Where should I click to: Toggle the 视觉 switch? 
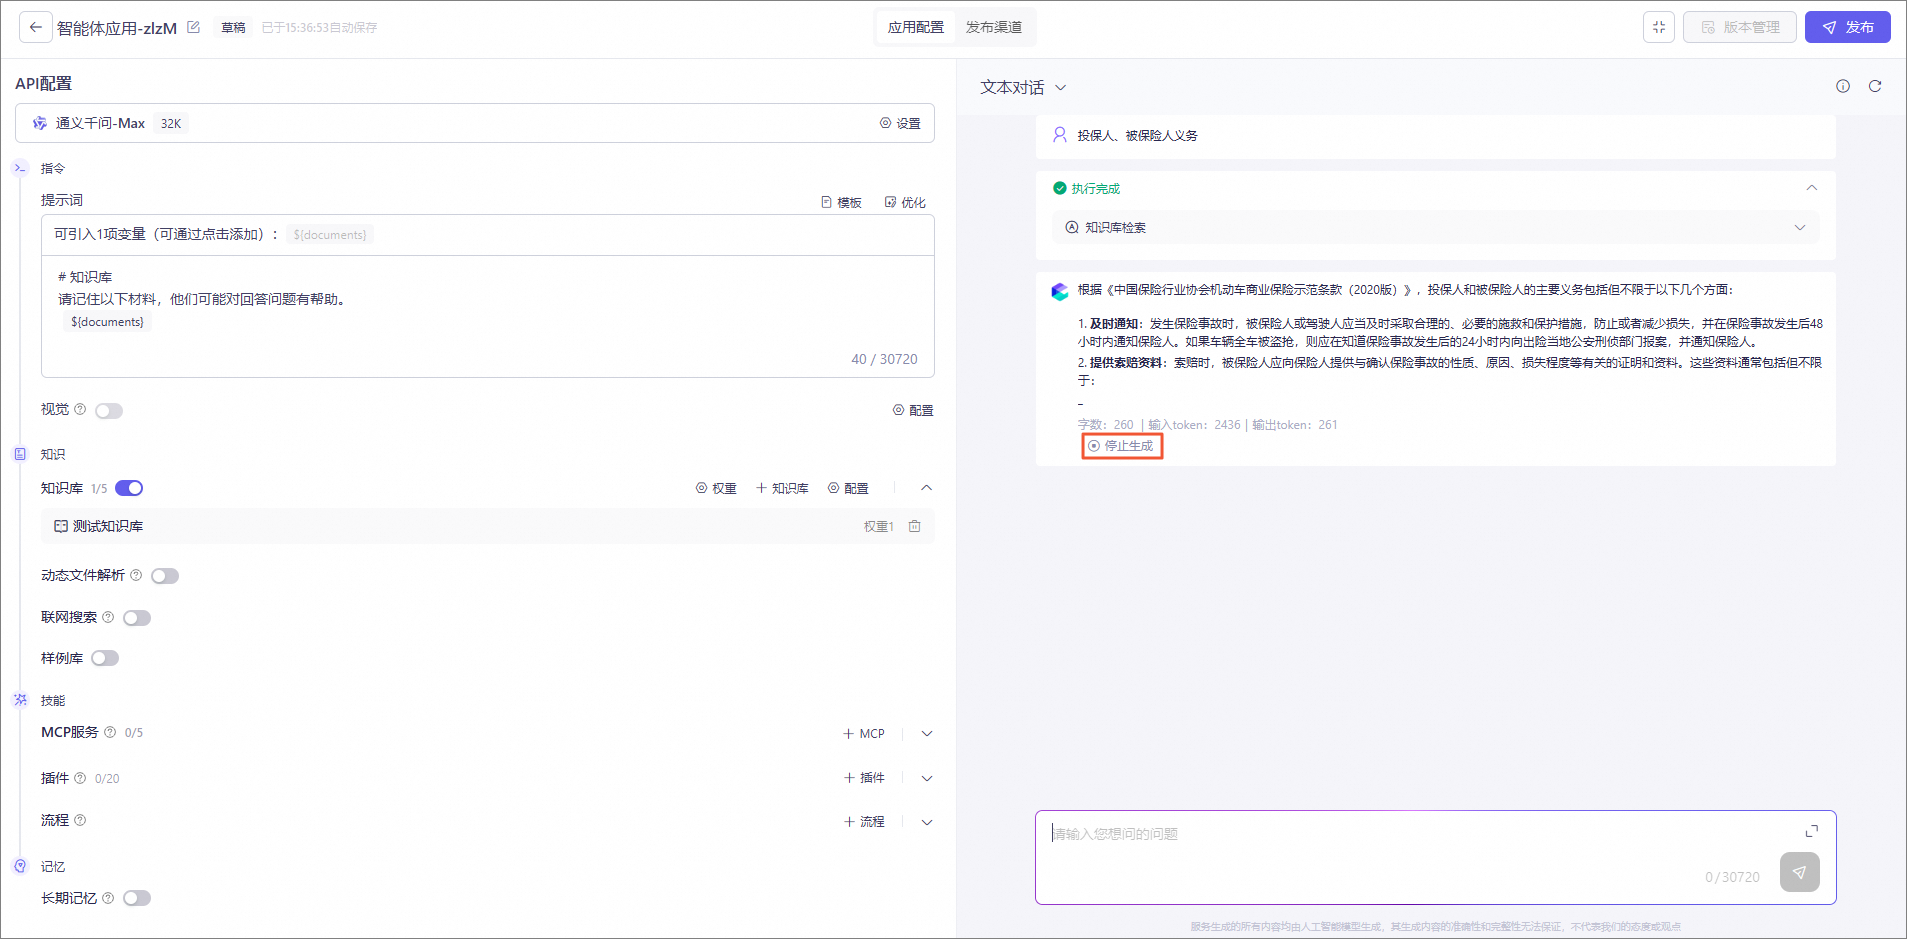pos(109,411)
